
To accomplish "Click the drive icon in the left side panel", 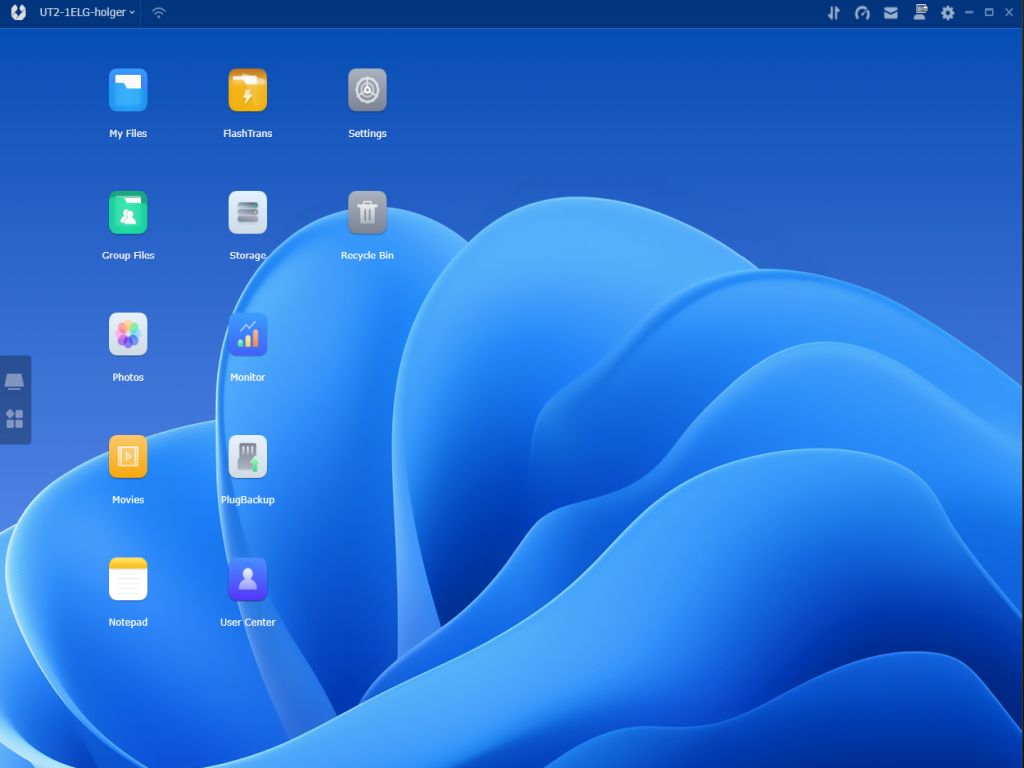I will [14, 381].
